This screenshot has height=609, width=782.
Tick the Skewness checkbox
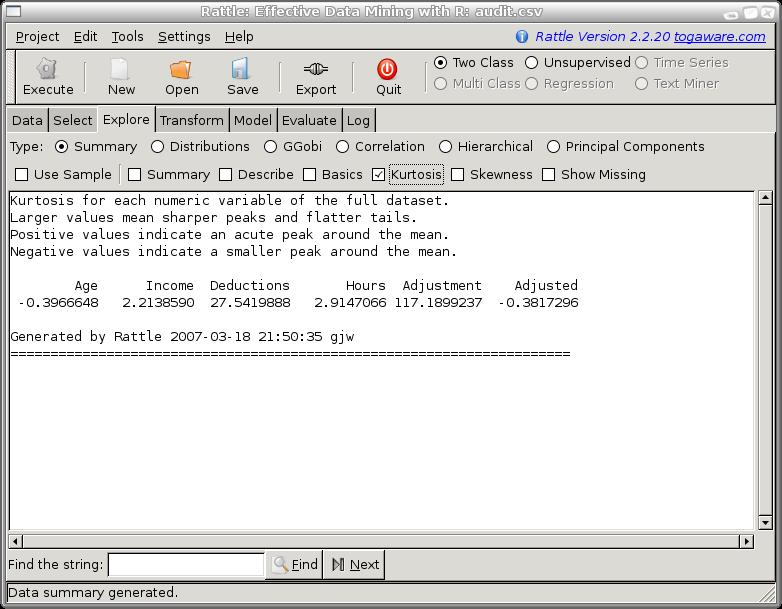pyautogui.click(x=457, y=175)
